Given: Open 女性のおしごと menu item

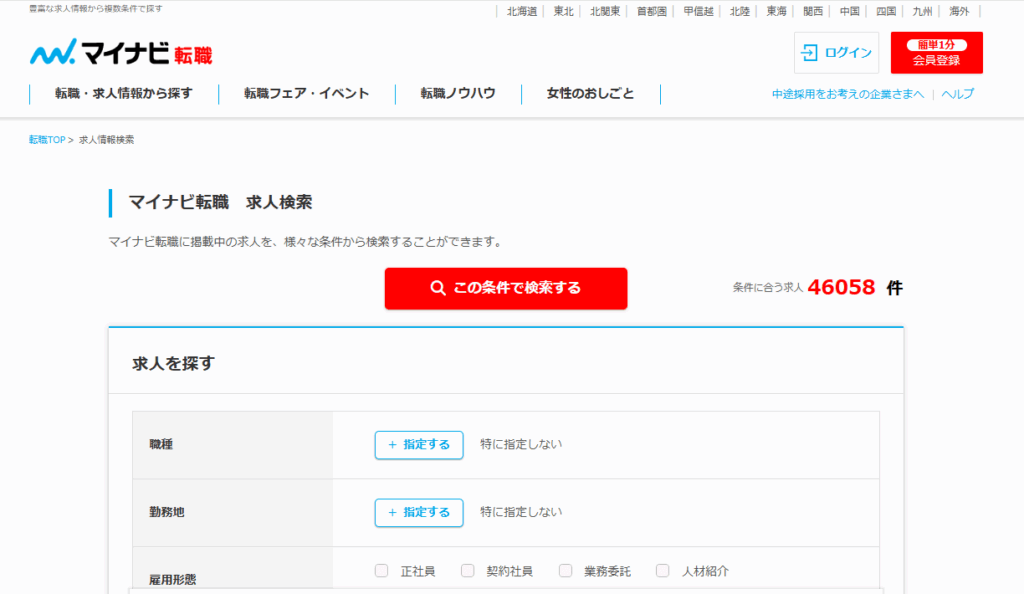Looking at the screenshot, I should point(590,94).
